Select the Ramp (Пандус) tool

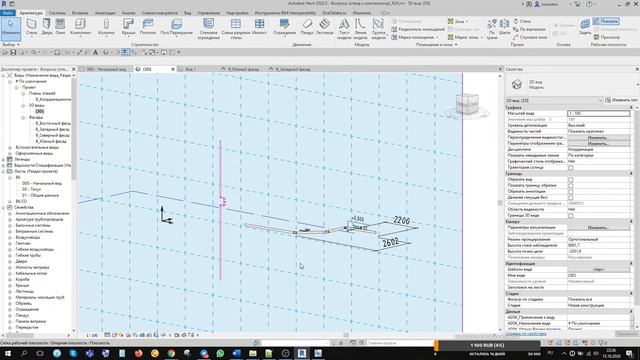(x=307, y=27)
